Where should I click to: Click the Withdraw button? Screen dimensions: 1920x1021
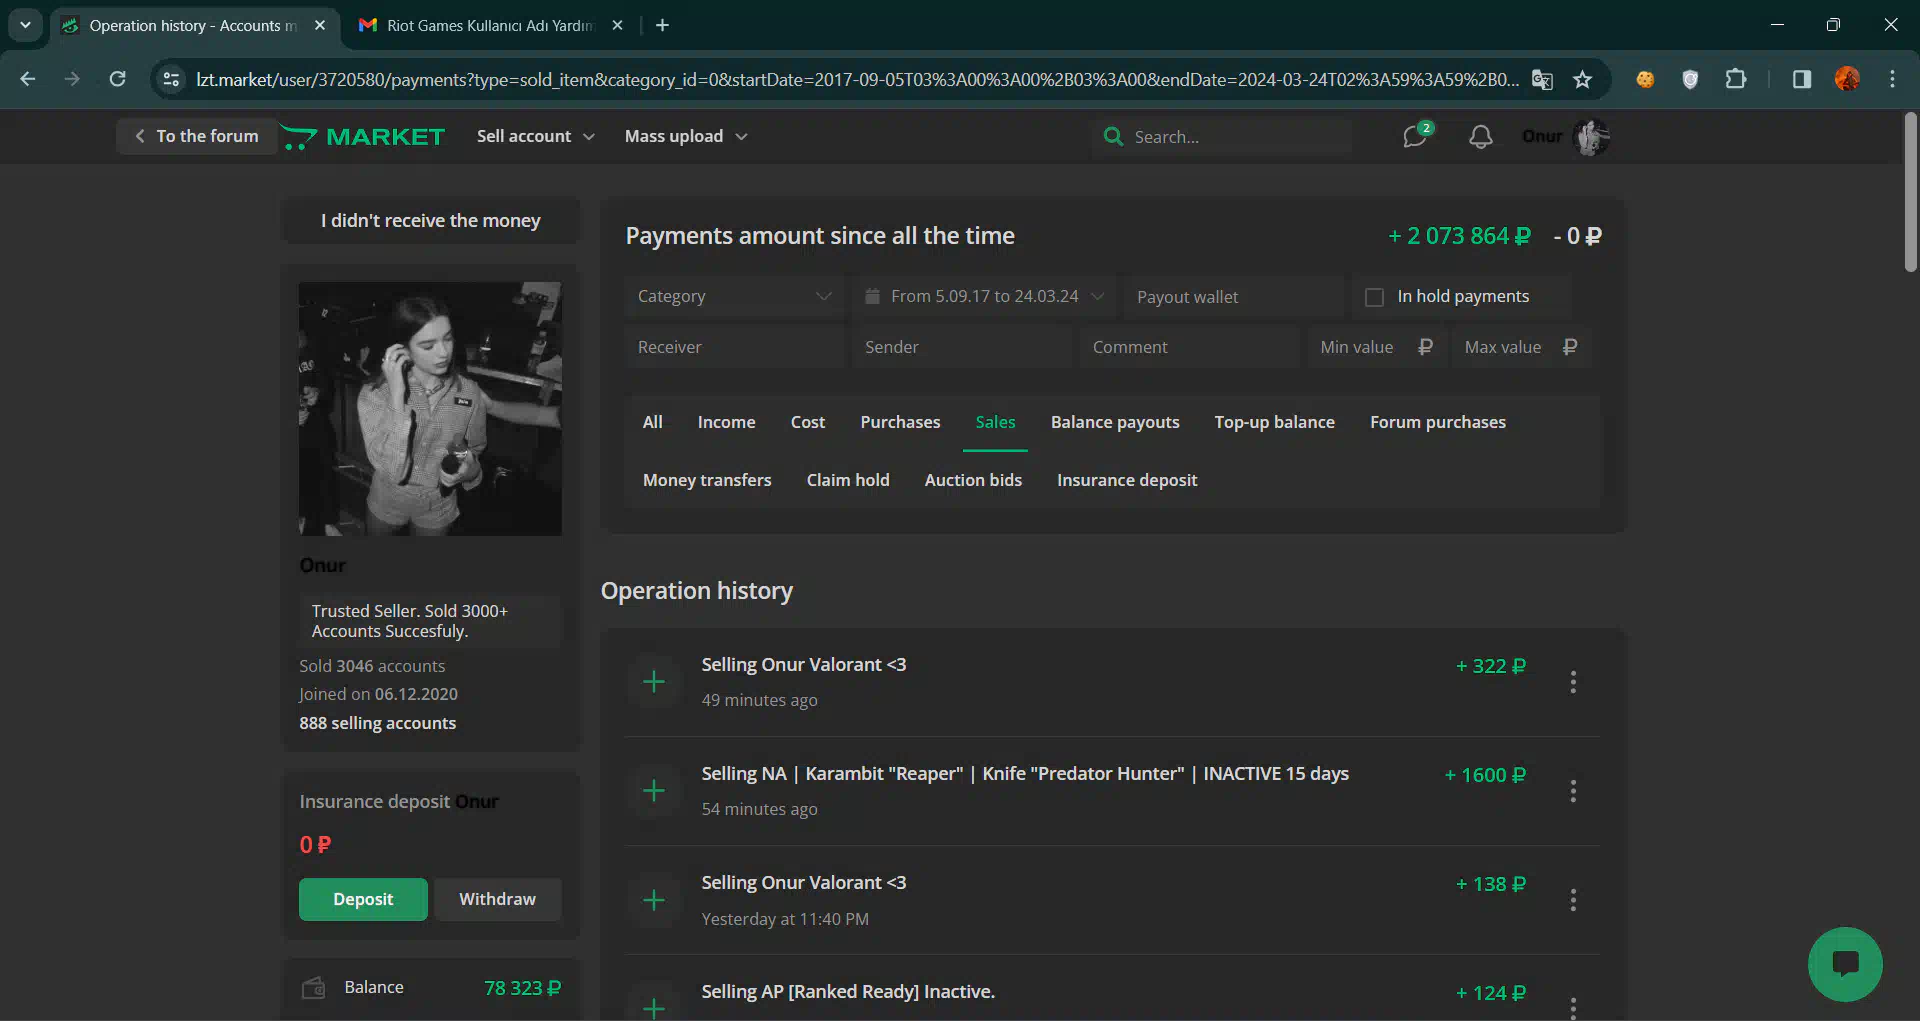[x=497, y=899]
